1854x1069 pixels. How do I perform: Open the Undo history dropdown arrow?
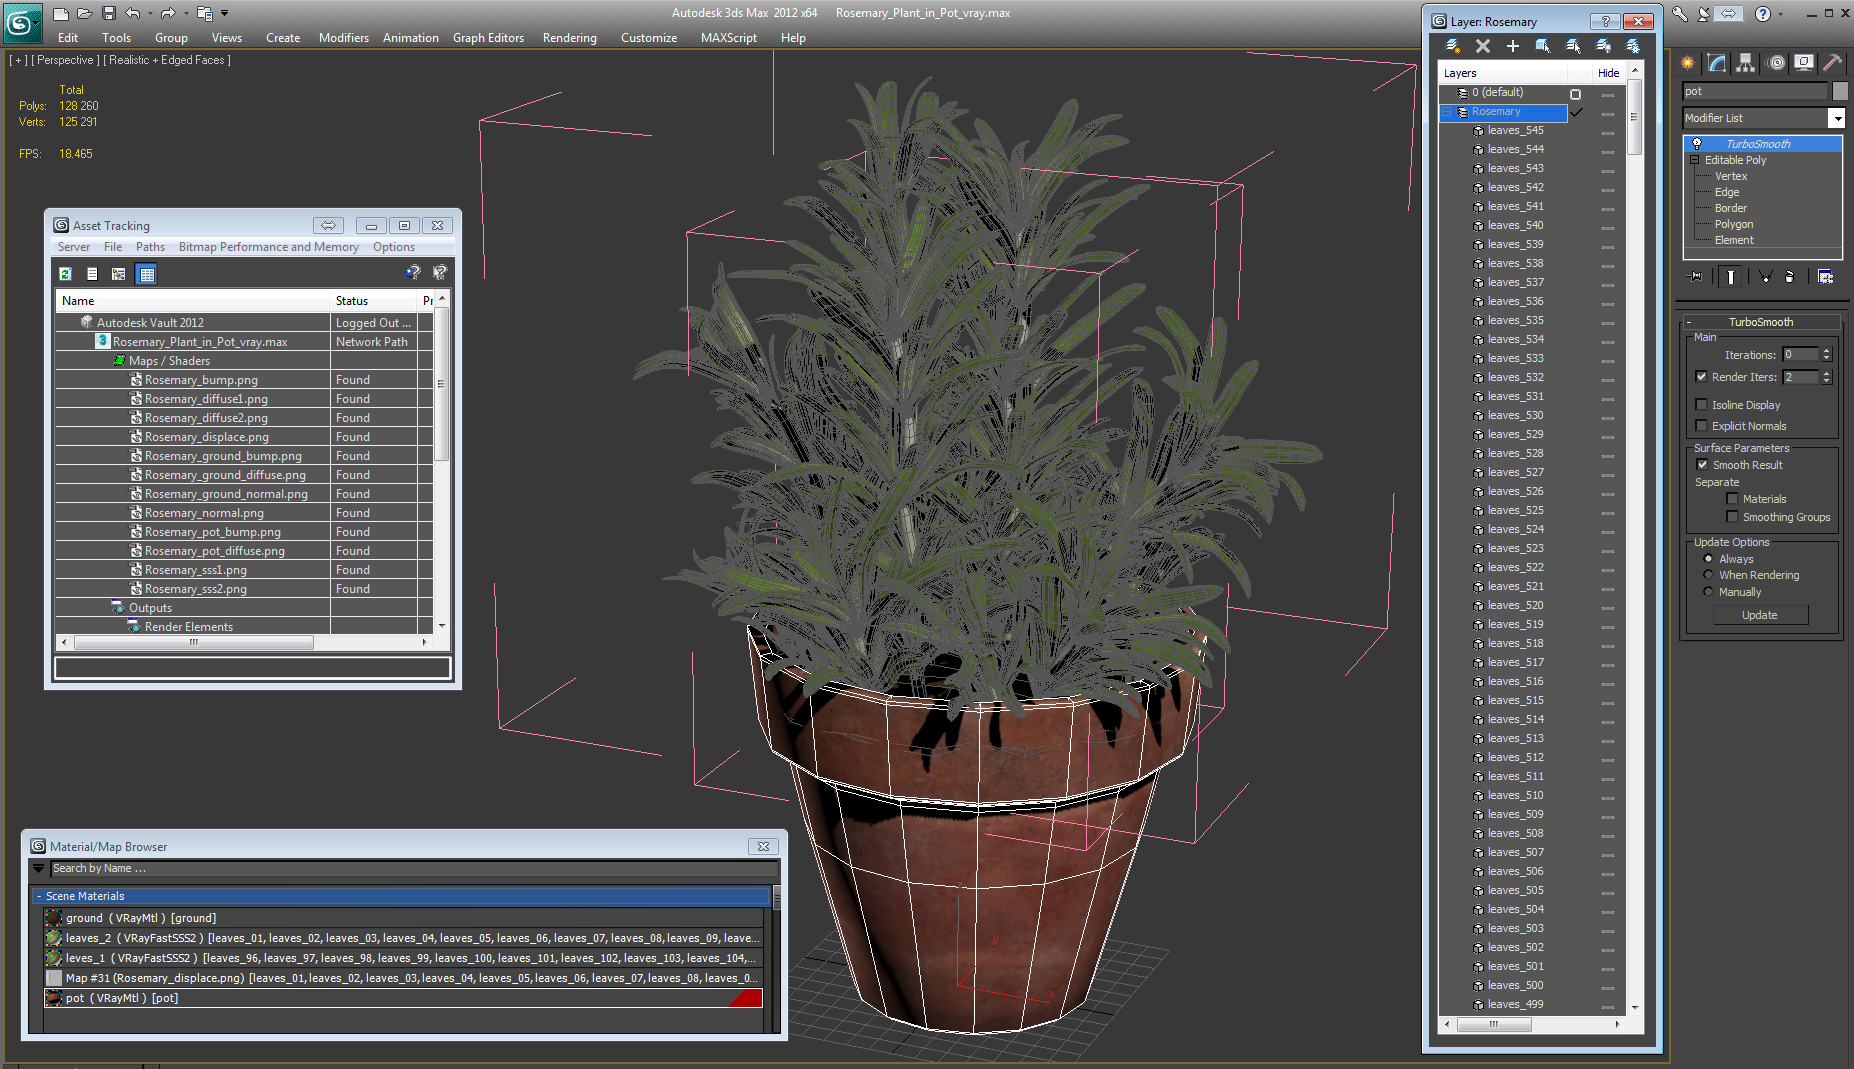pos(149,13)
